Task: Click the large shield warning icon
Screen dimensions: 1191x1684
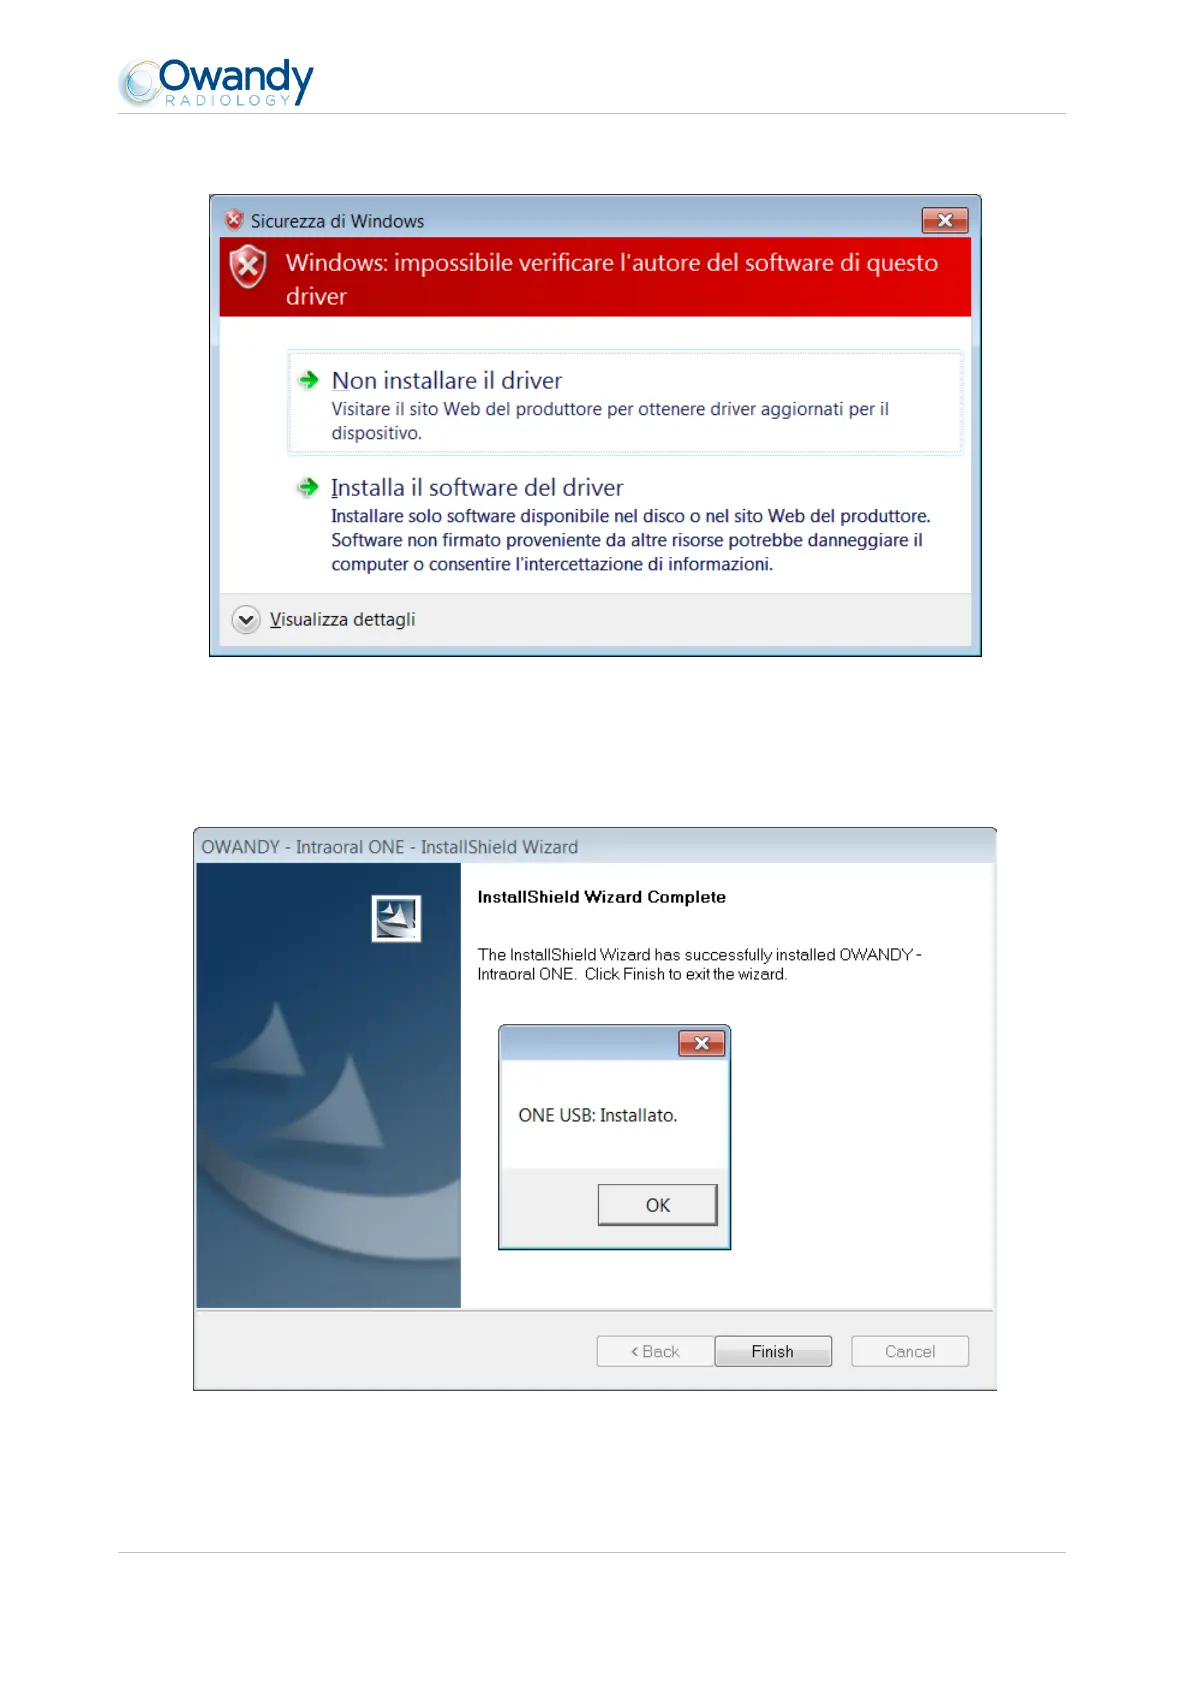Action: [x=248, y=267]
